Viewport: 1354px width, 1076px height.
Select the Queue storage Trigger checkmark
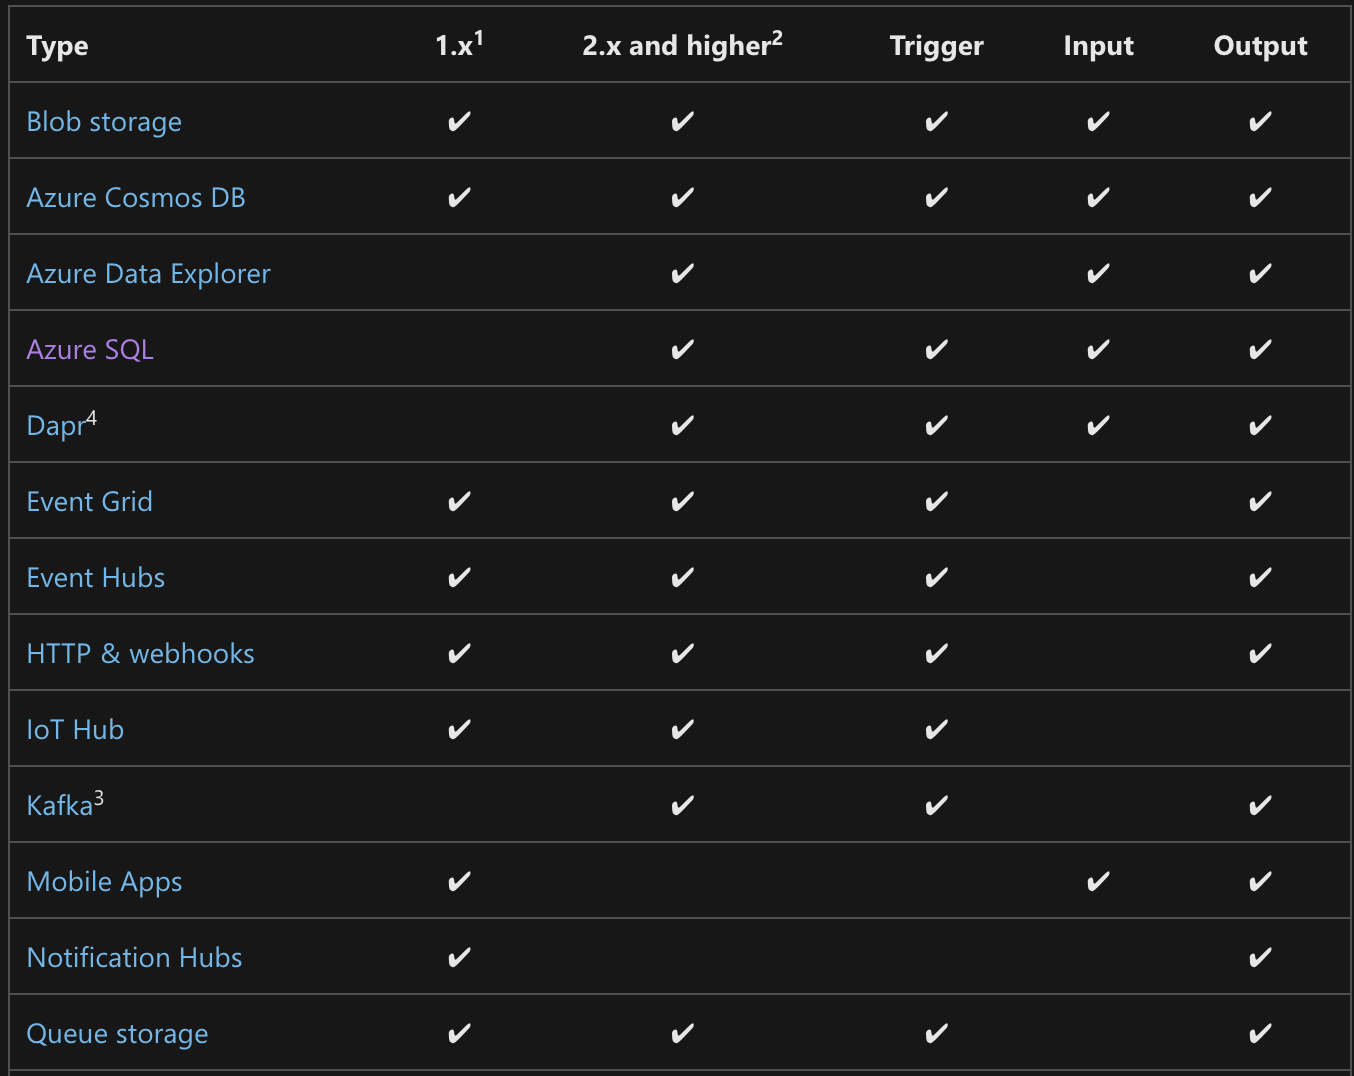(937, 1034)
